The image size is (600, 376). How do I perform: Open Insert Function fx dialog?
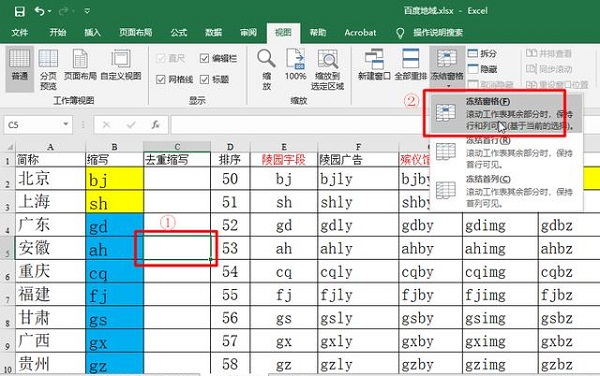(x=155, y=125)
